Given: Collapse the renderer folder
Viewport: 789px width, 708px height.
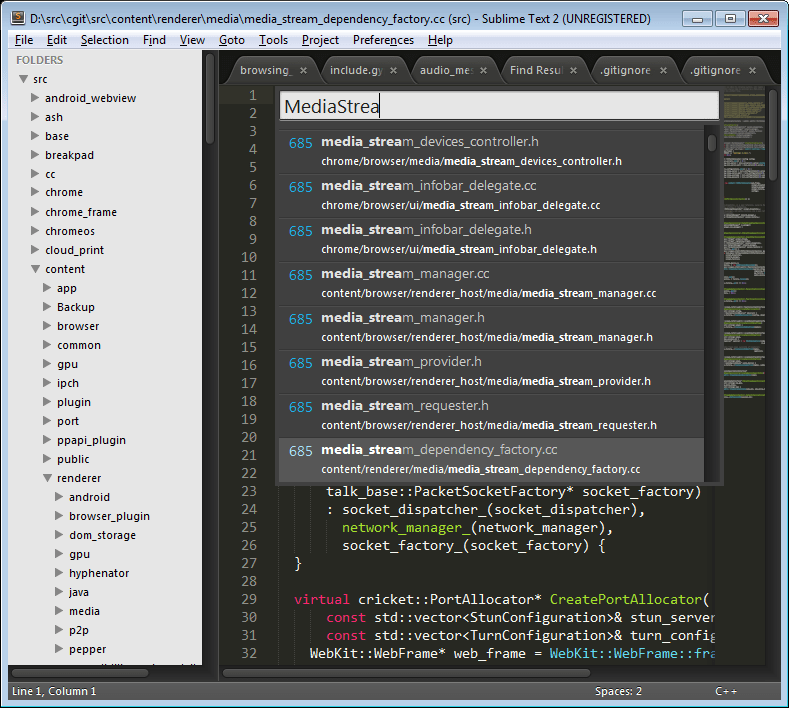Looking at the screenshot, I should [x=47, y=478].
